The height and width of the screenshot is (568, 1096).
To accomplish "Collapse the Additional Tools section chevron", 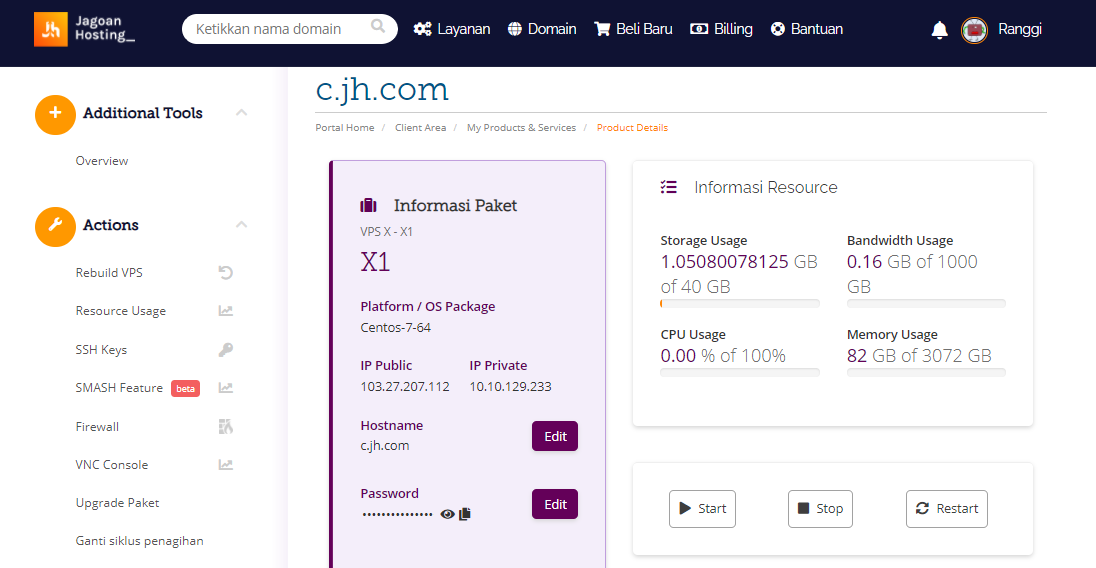I will pos(241,112).
